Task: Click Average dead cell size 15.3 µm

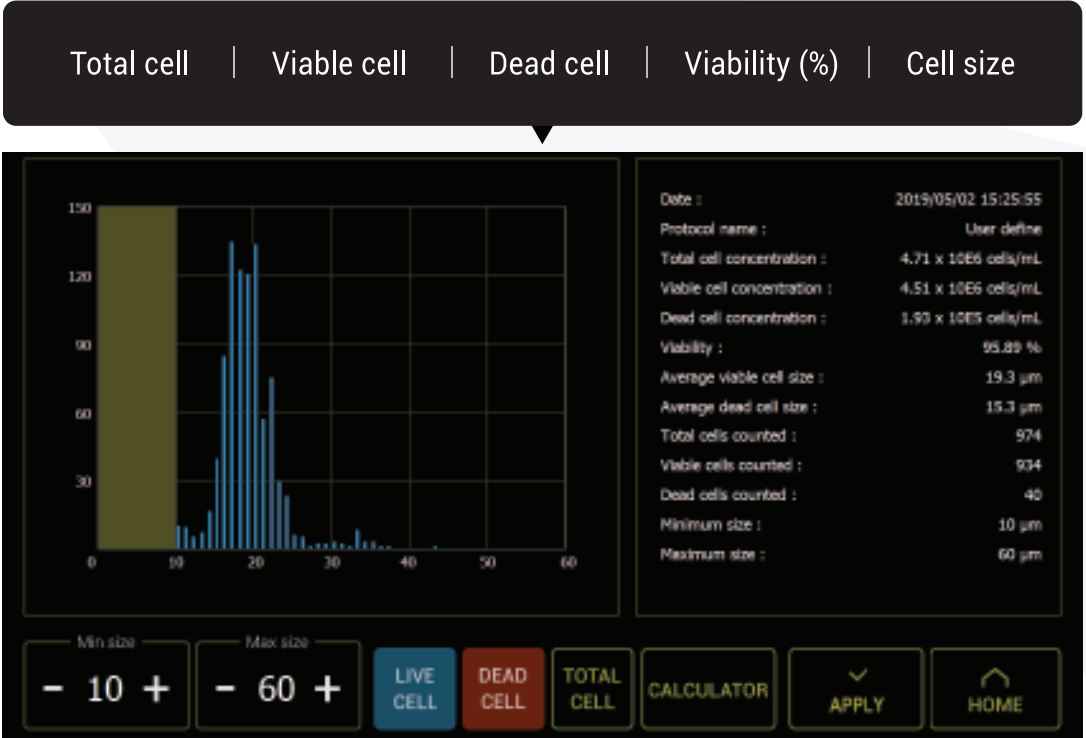Action: click(1013, 407)
